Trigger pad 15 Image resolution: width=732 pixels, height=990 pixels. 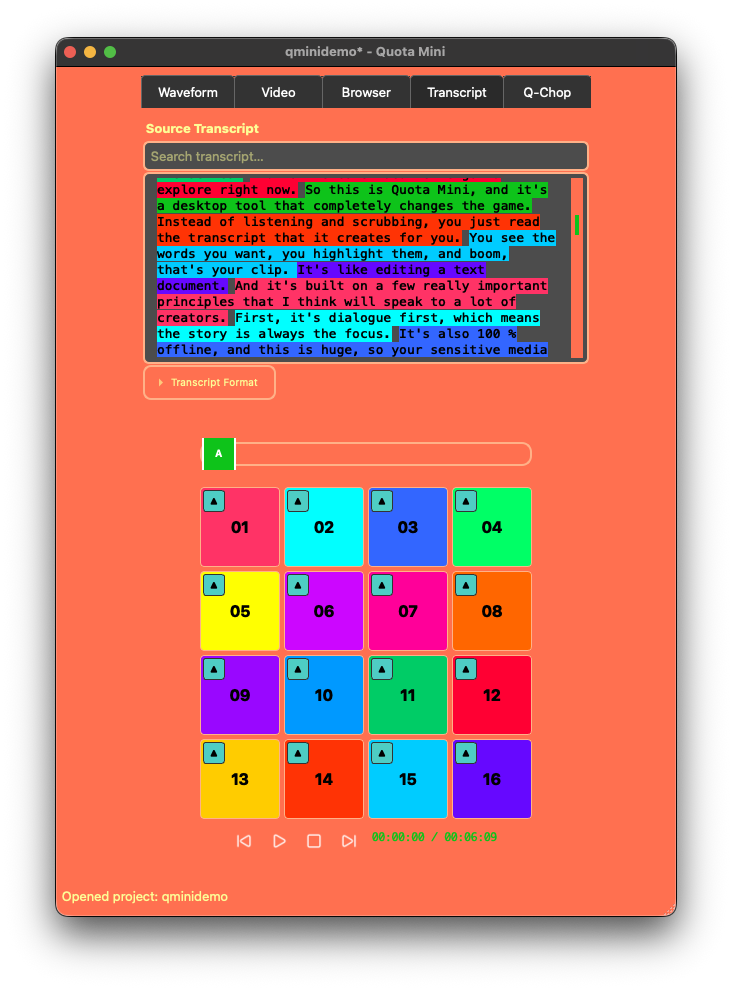pyautogui.click(x=408, y=779)
